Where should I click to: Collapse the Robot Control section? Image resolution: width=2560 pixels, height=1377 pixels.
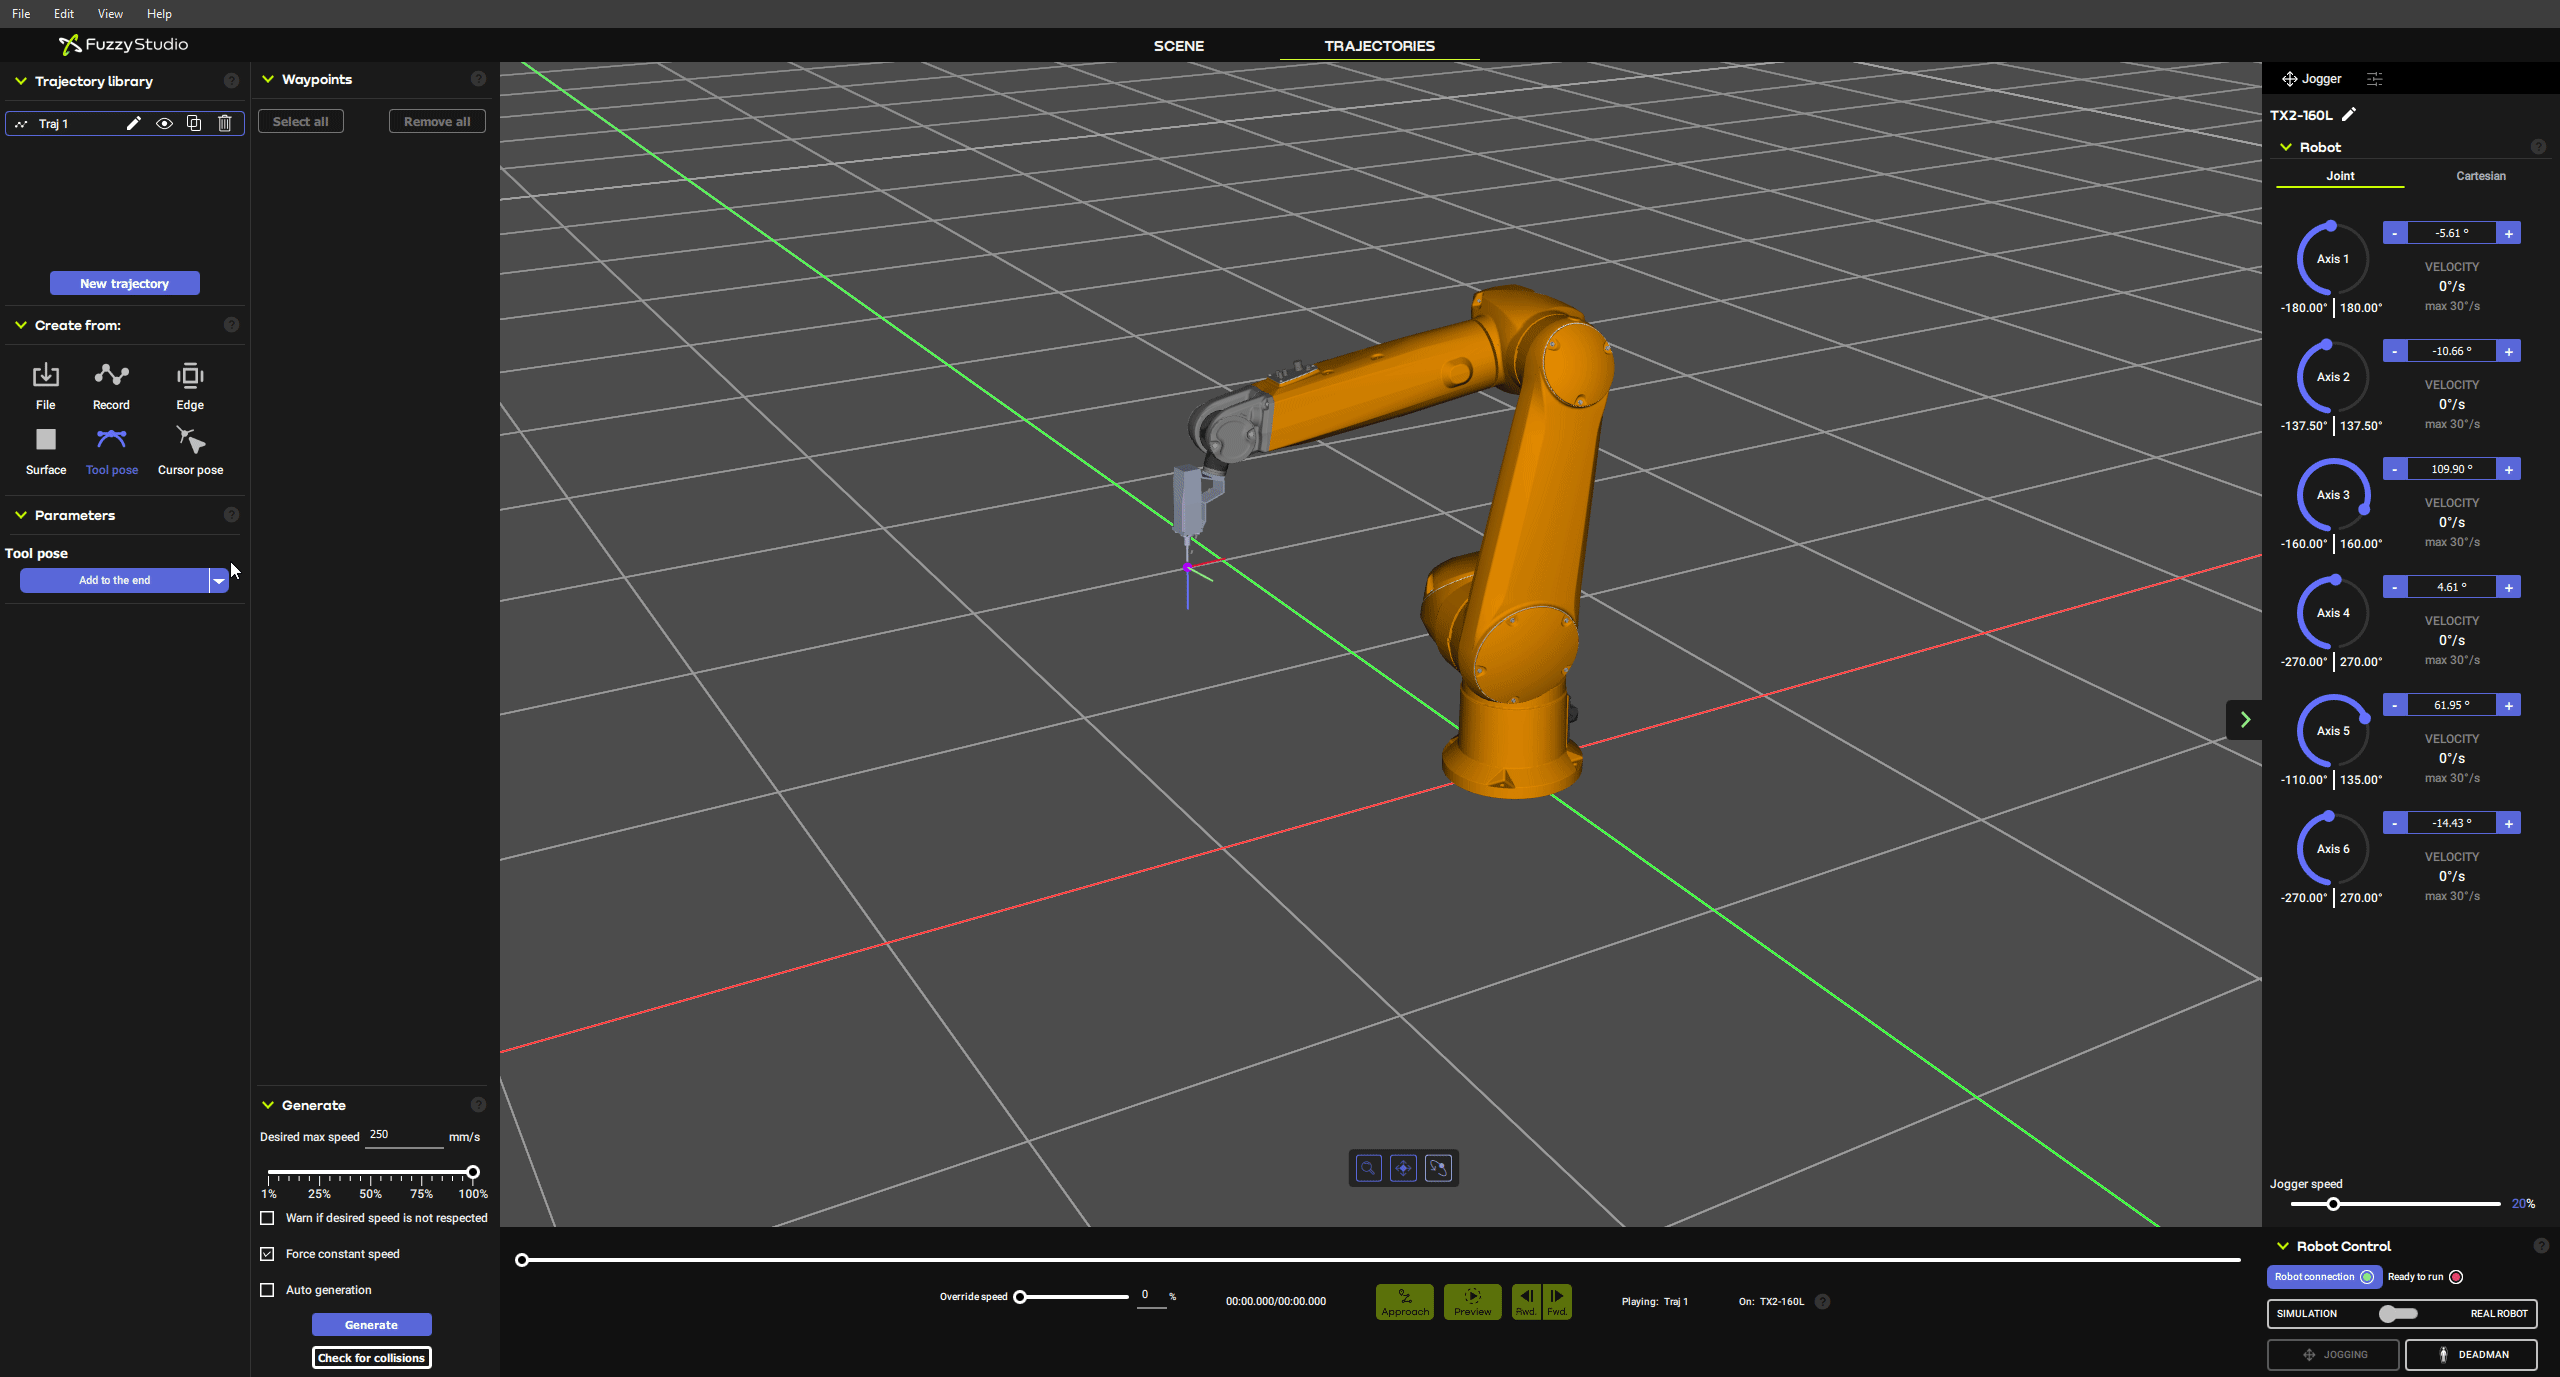[x=2283, y=1246]
